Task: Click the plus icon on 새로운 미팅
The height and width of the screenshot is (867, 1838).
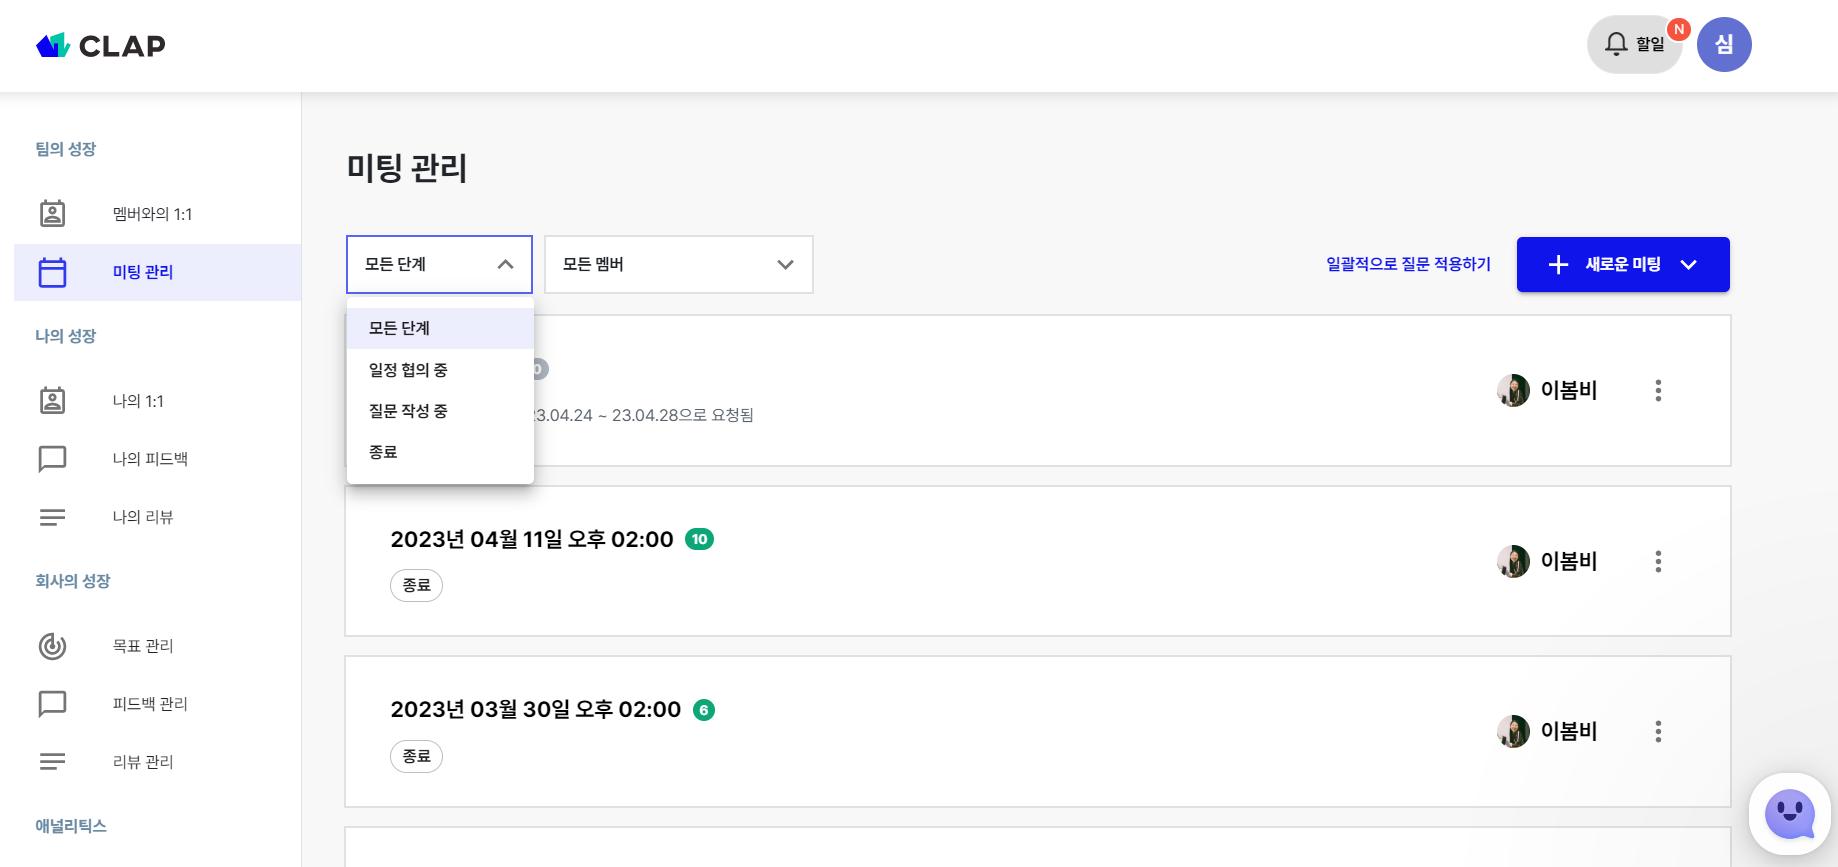Action: click(x=1558, y=264)
